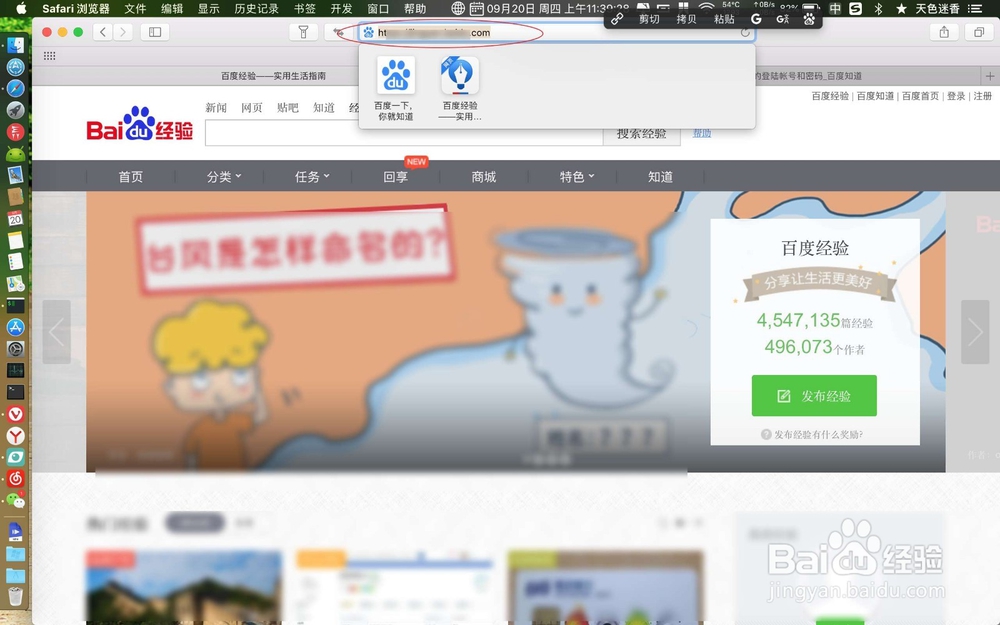The image size is (1000, 625).
Task: Open the 书签 menu
Action: [305, 8]
